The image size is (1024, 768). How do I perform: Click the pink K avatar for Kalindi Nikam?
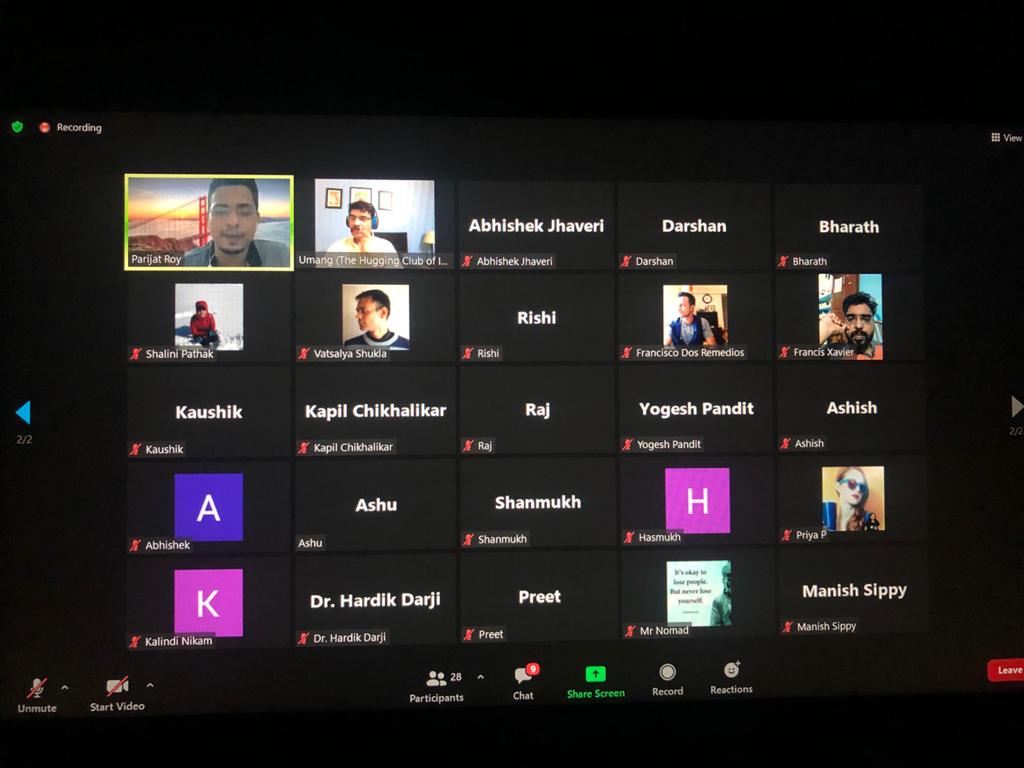click(x=209, y=602)
